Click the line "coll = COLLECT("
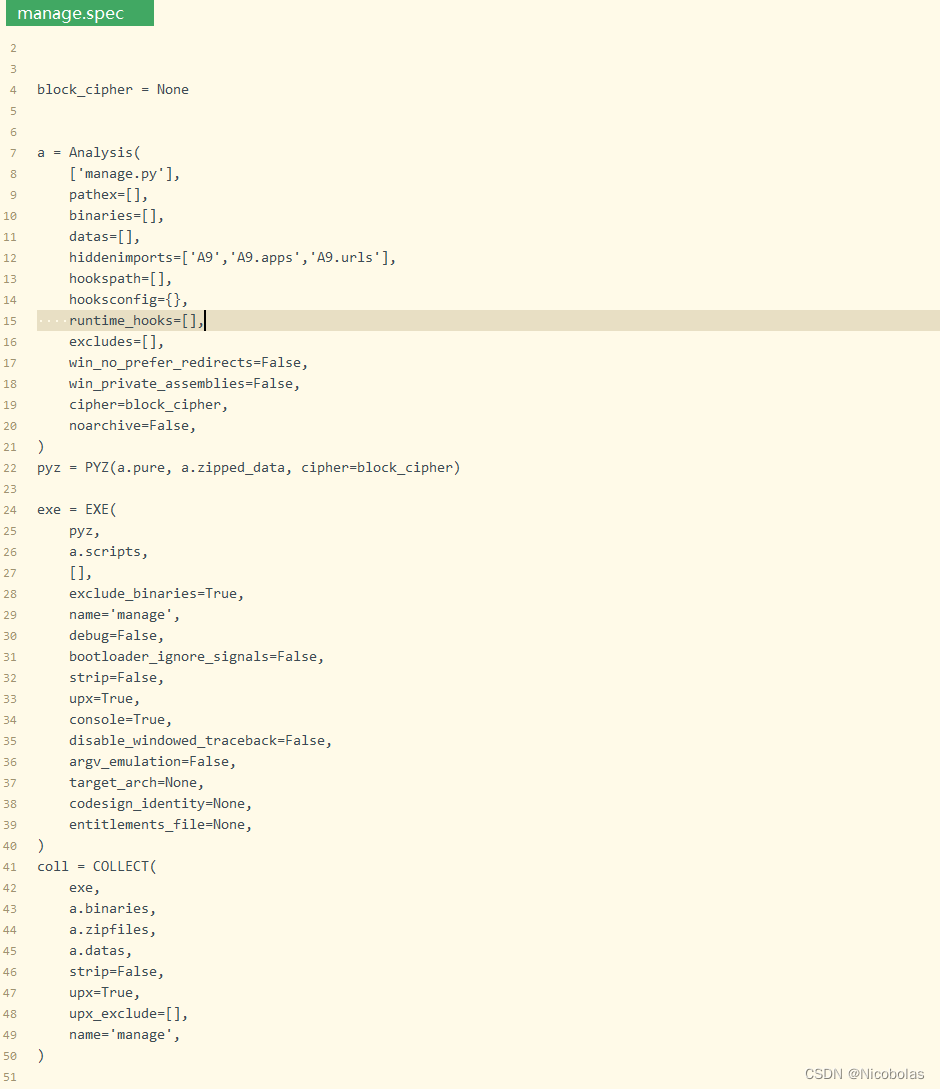The image size is (940, 1089). pyautogui.click(x=97, y=867)
